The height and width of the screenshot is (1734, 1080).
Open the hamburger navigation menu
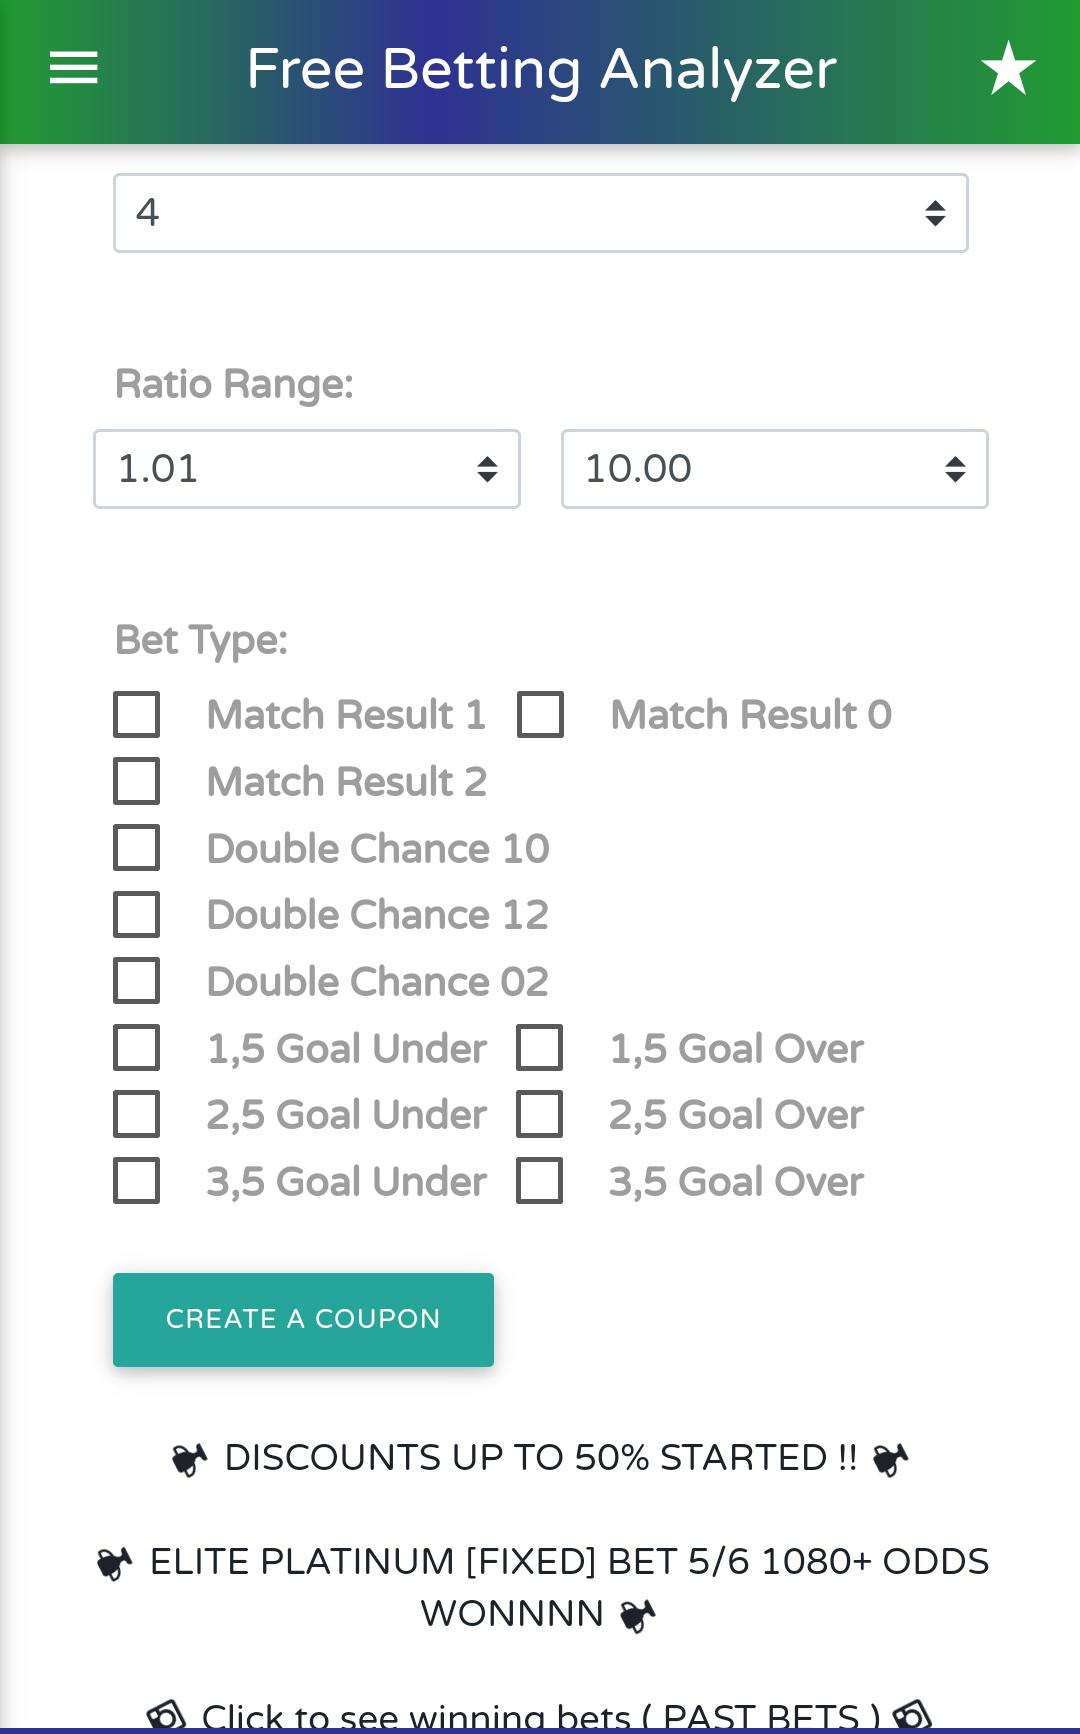tap(74, 68)
